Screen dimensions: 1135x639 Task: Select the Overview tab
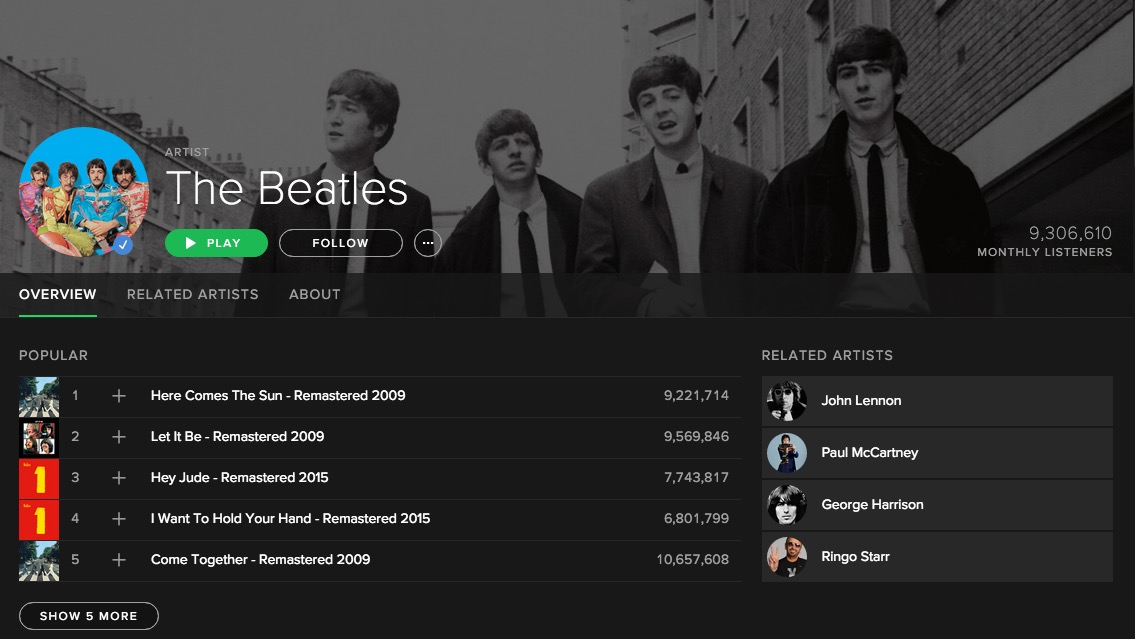coord(58,294)
